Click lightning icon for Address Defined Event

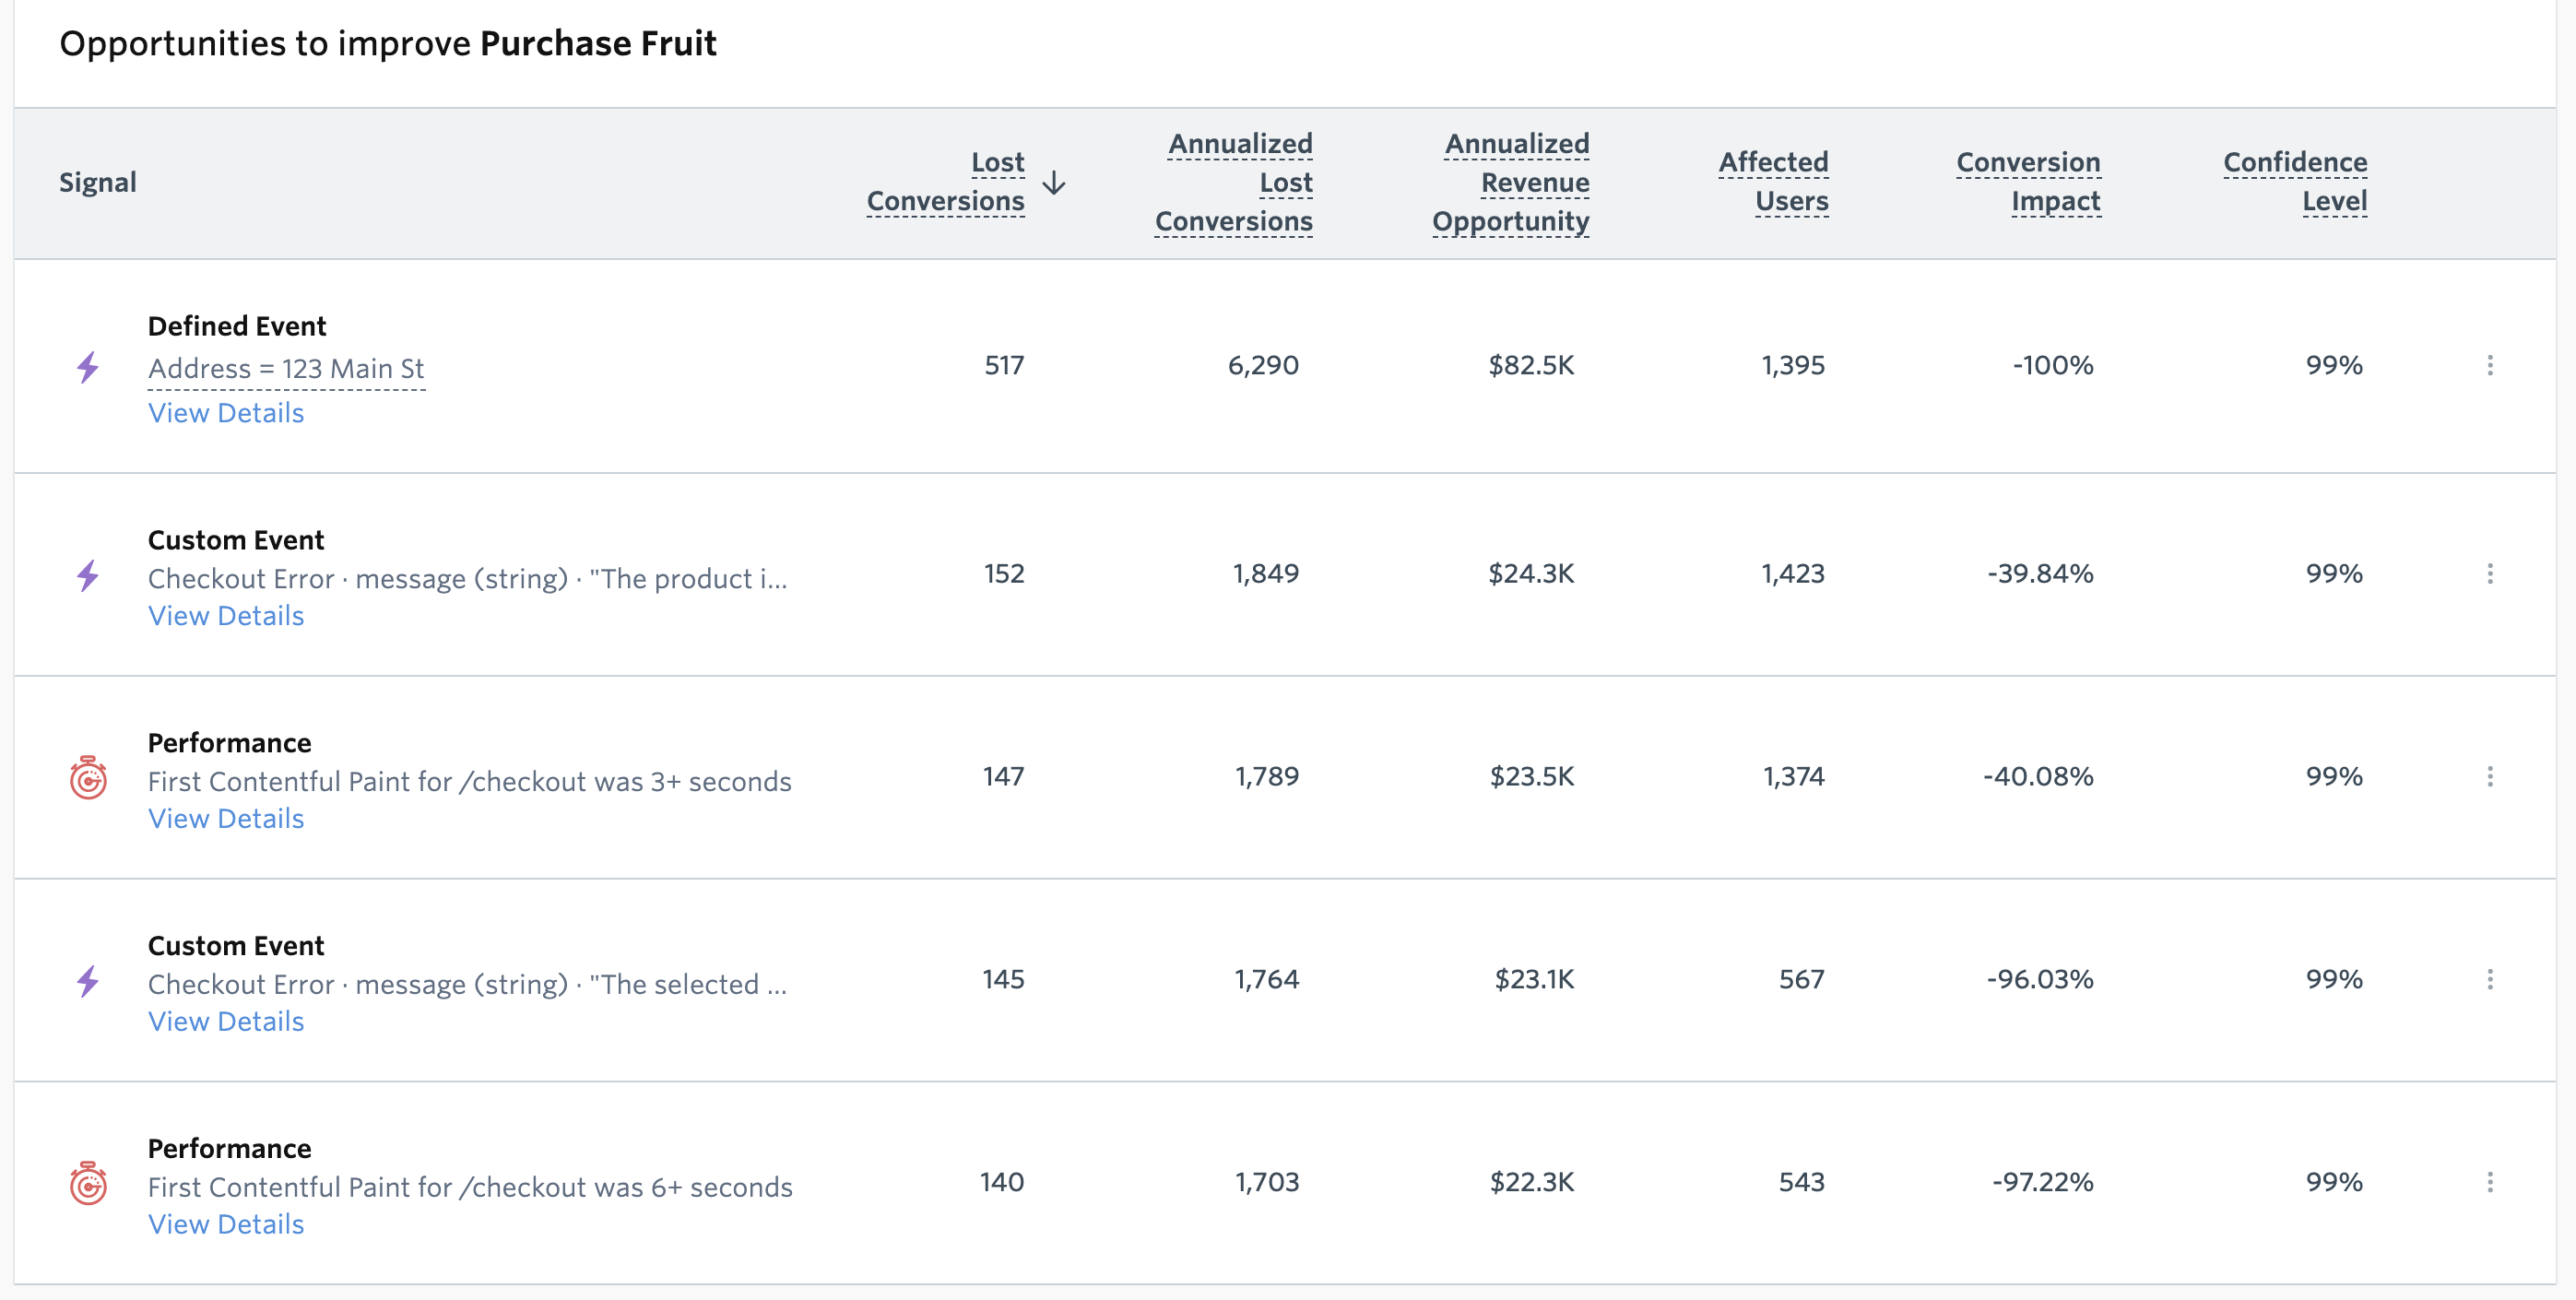click(x=88, y=367)
